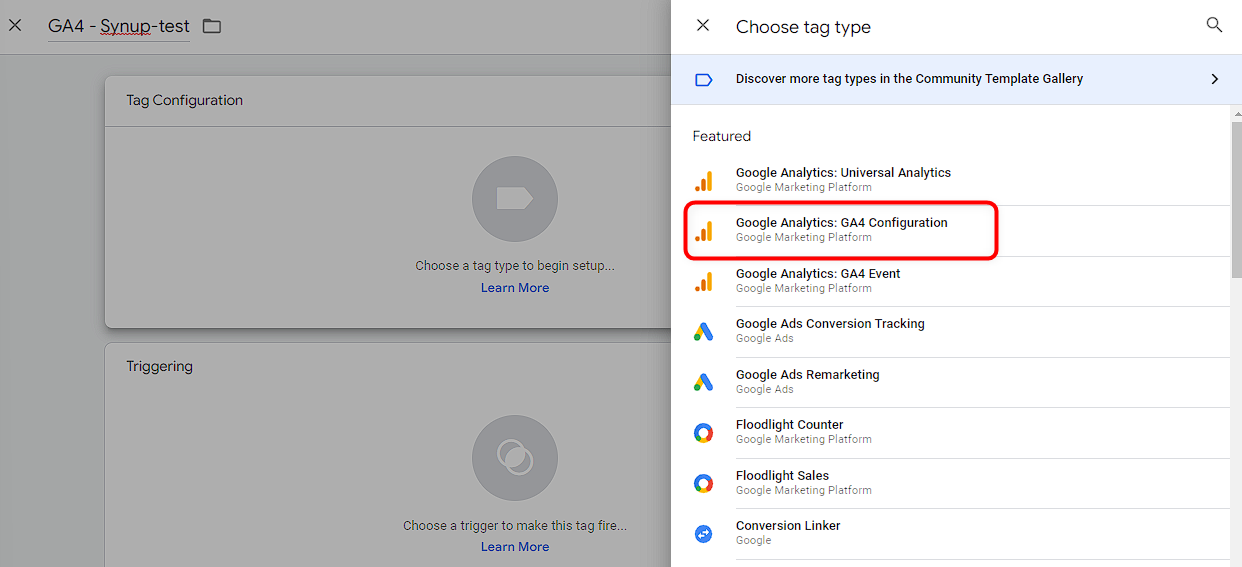
Task: Open Learn More under Tag Configuration
Action: (515, 288)
